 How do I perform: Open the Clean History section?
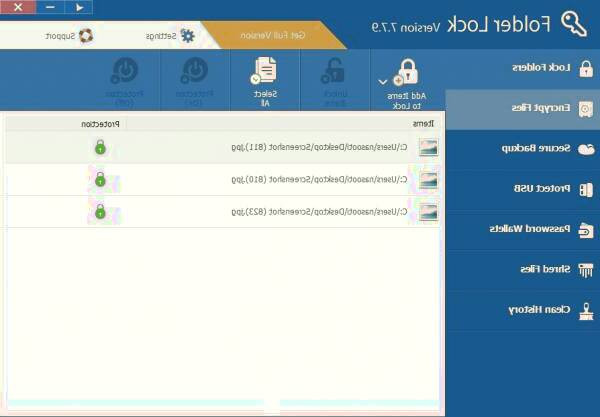523,310
